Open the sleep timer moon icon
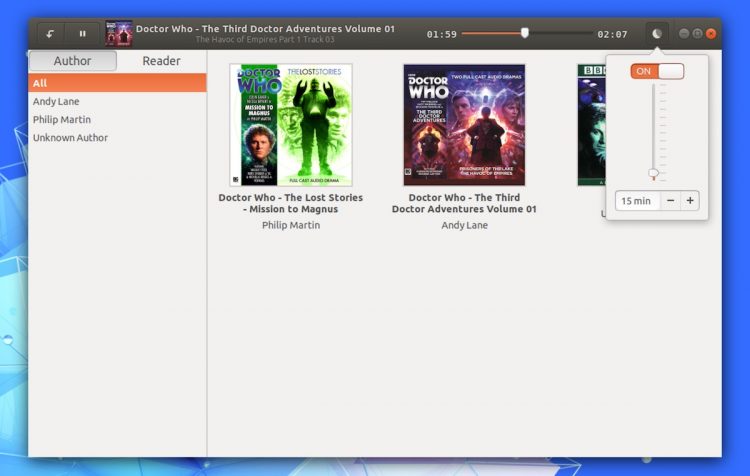Screen dimensions: 750x476 coord(657,33)
